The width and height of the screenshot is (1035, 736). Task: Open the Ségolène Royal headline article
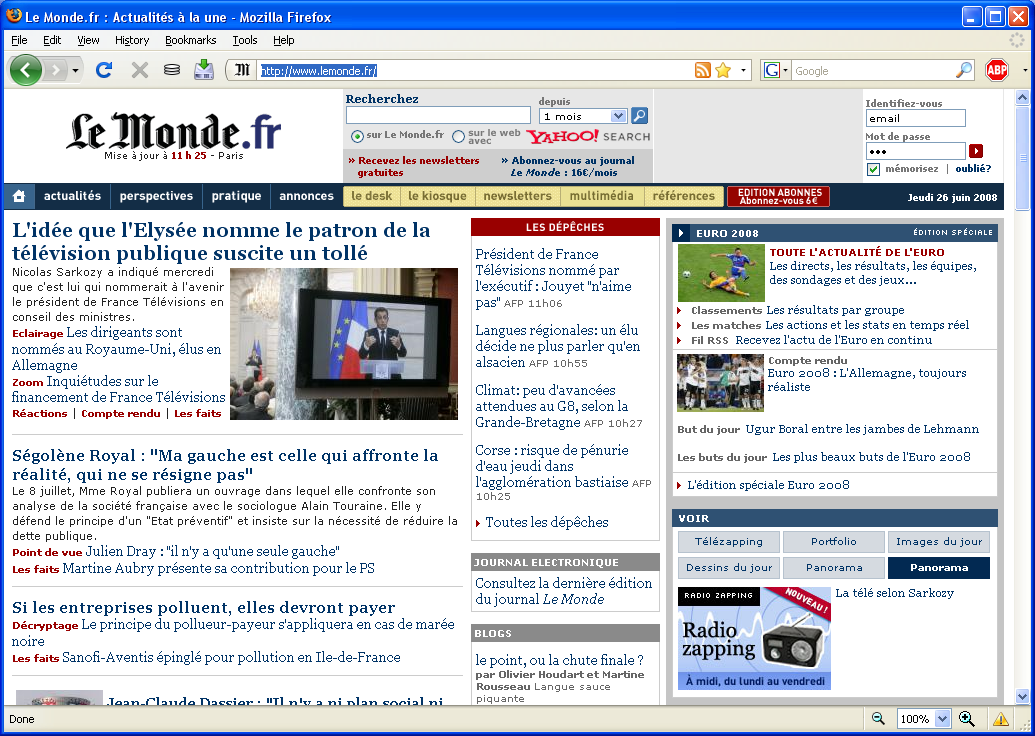(x=225, y=465)
